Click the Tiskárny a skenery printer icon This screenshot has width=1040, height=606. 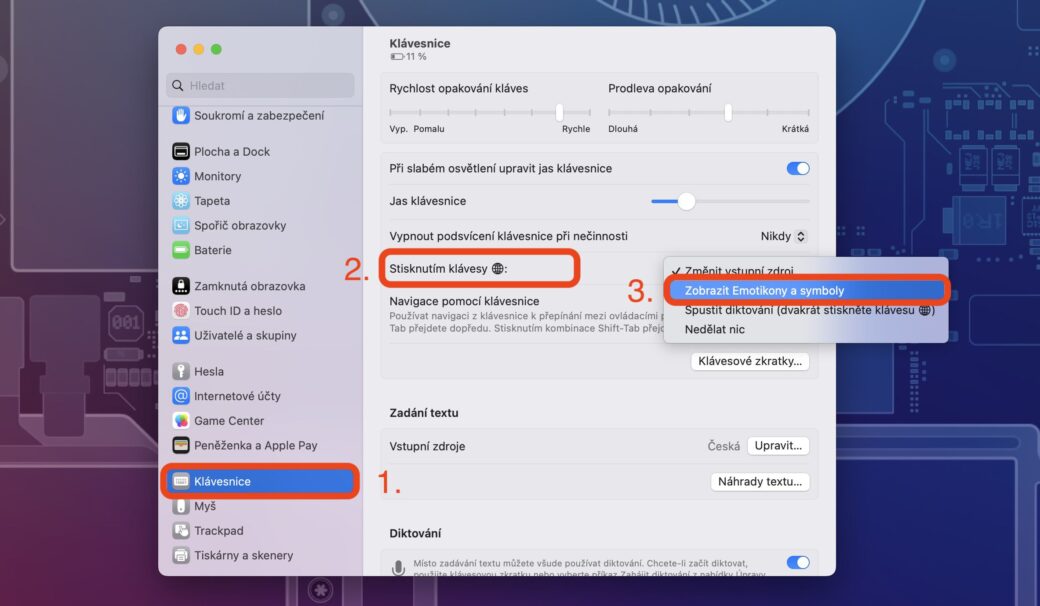tap(181, 555)
